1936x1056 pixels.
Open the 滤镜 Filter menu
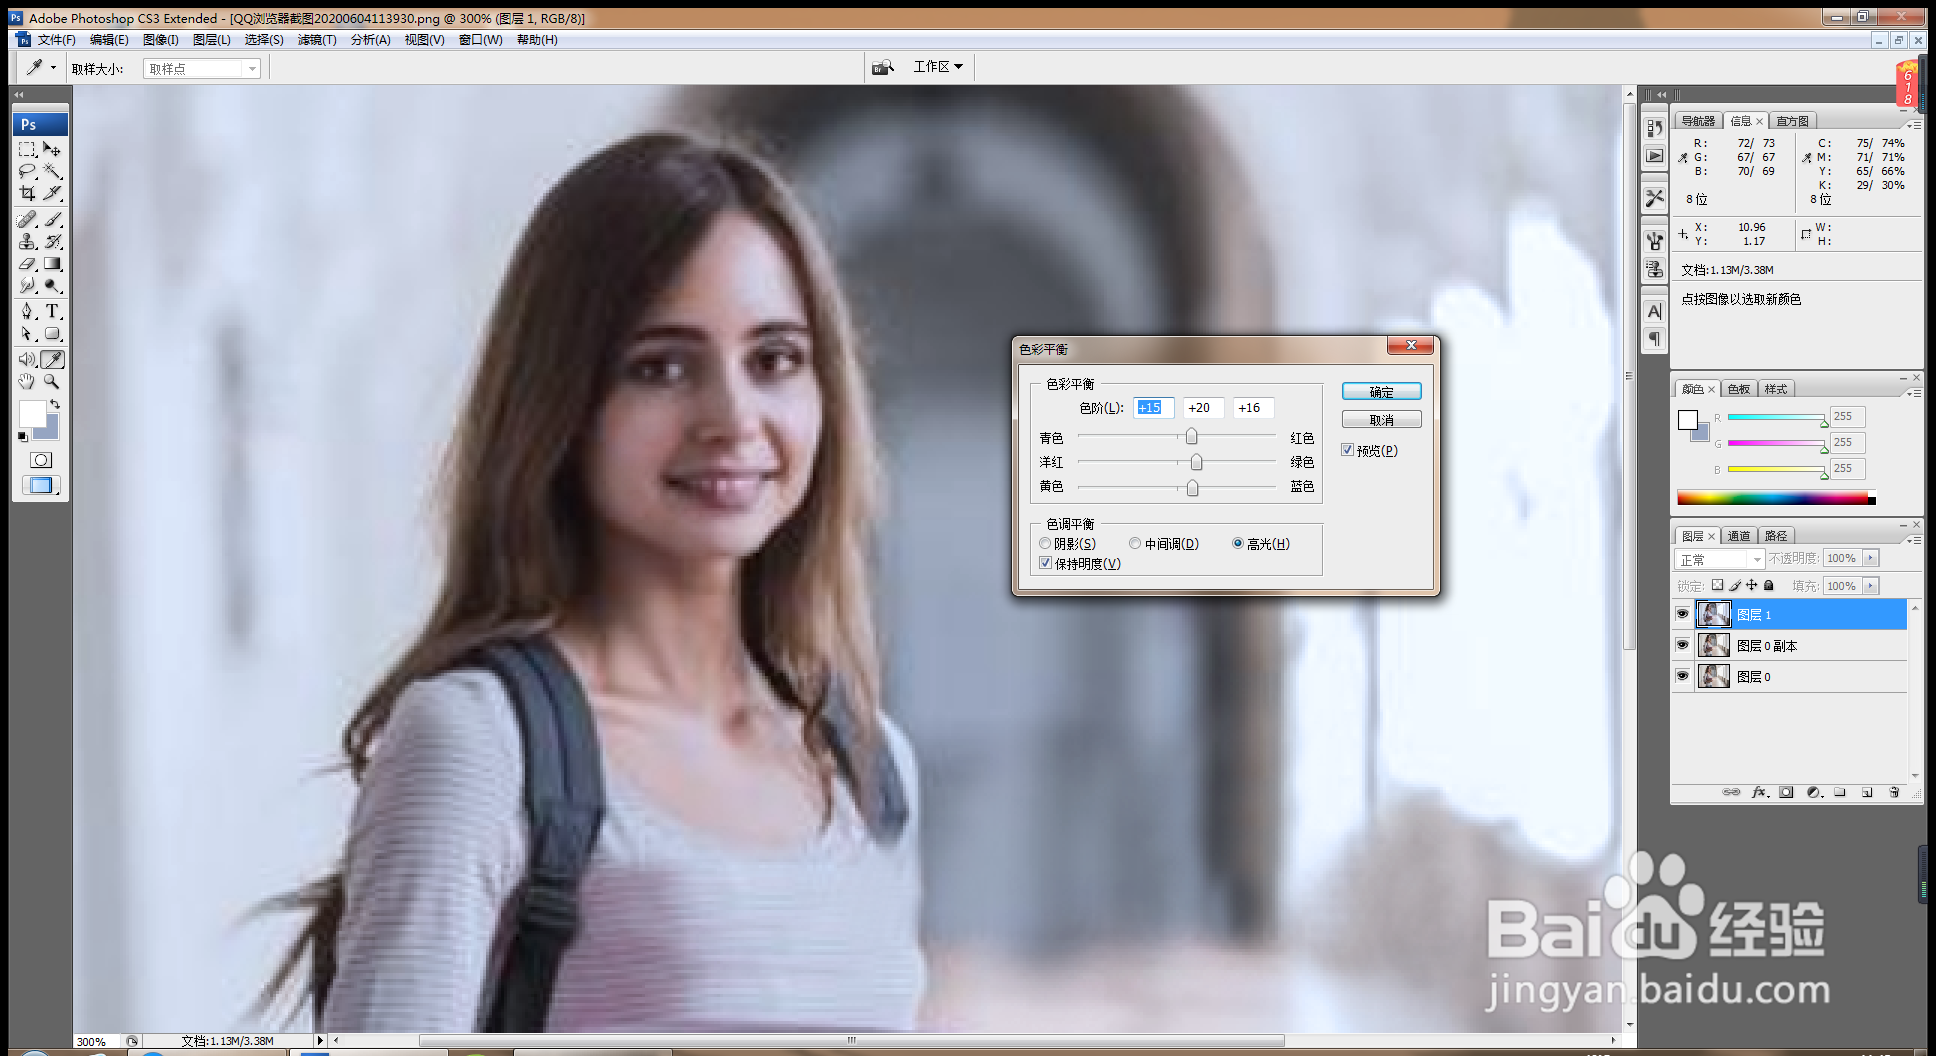[317, 40]
